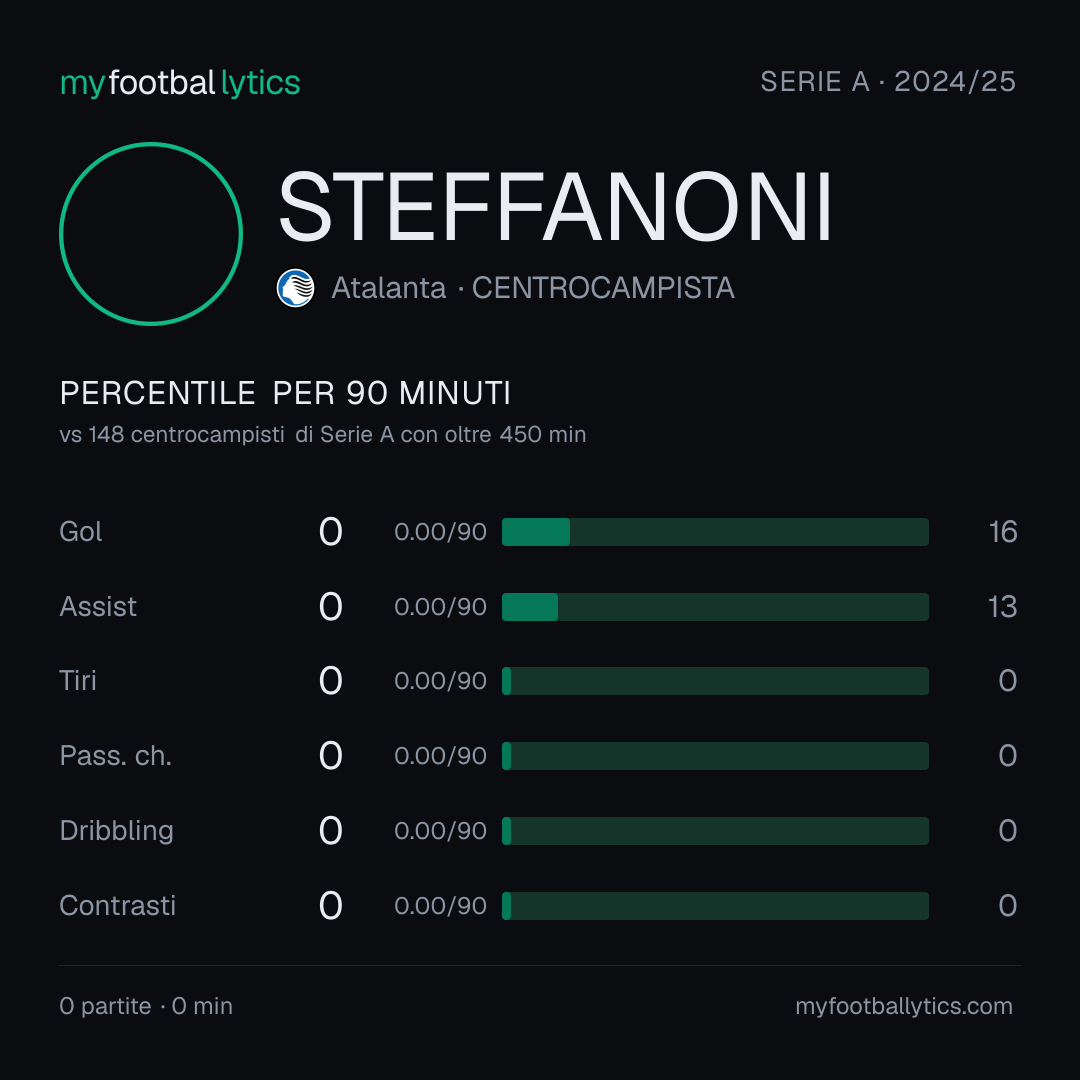1080x1080 pixels.
Task: Click the PERCENTILE PER 90 MINUTI heading
Action: click(285, 393)
